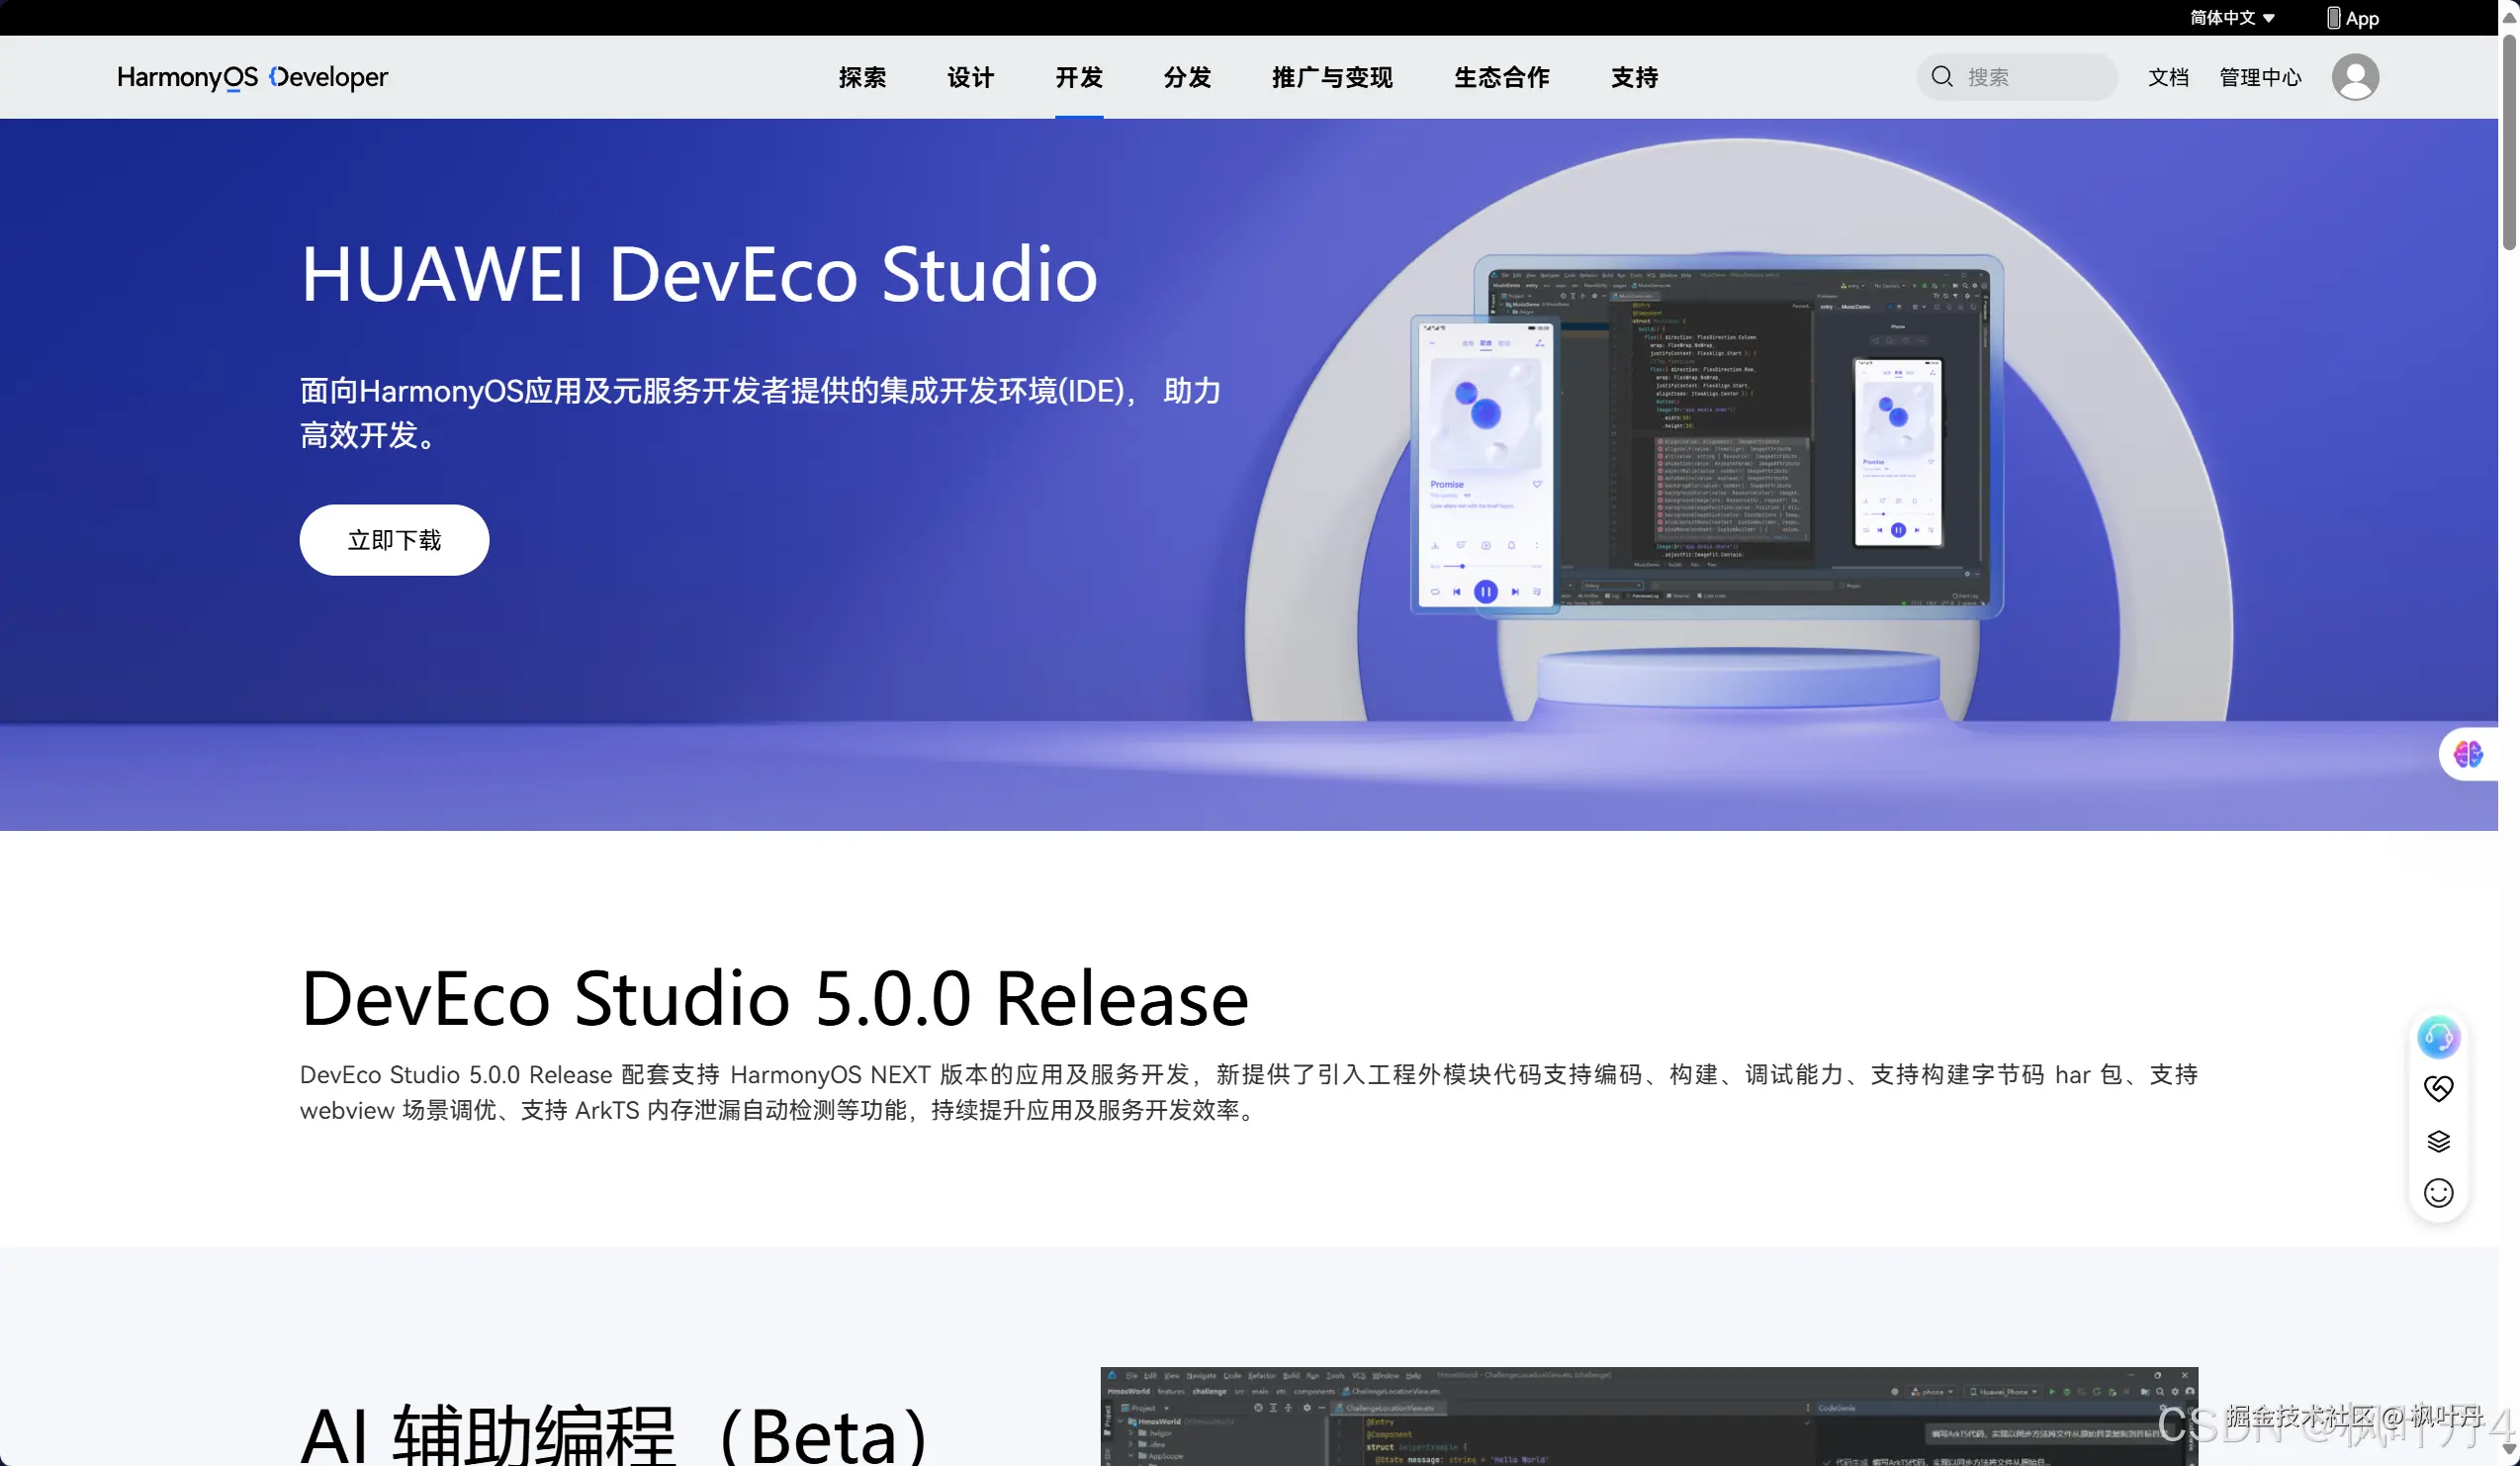The width and height of the screenshot is (2520, 1466).
Task: Click the smiley face feedback icon
Action: [2438, 1193]
